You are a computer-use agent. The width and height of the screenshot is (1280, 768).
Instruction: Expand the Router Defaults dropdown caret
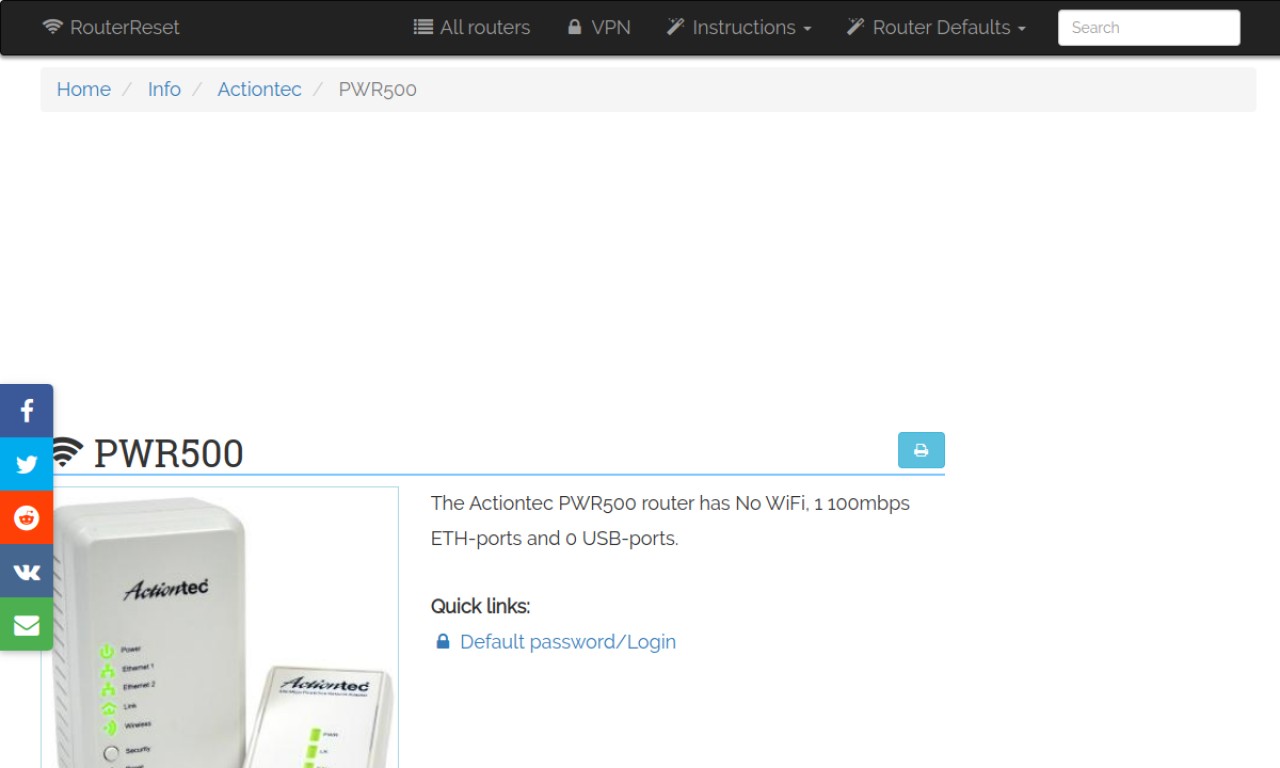click(1021, 29)
